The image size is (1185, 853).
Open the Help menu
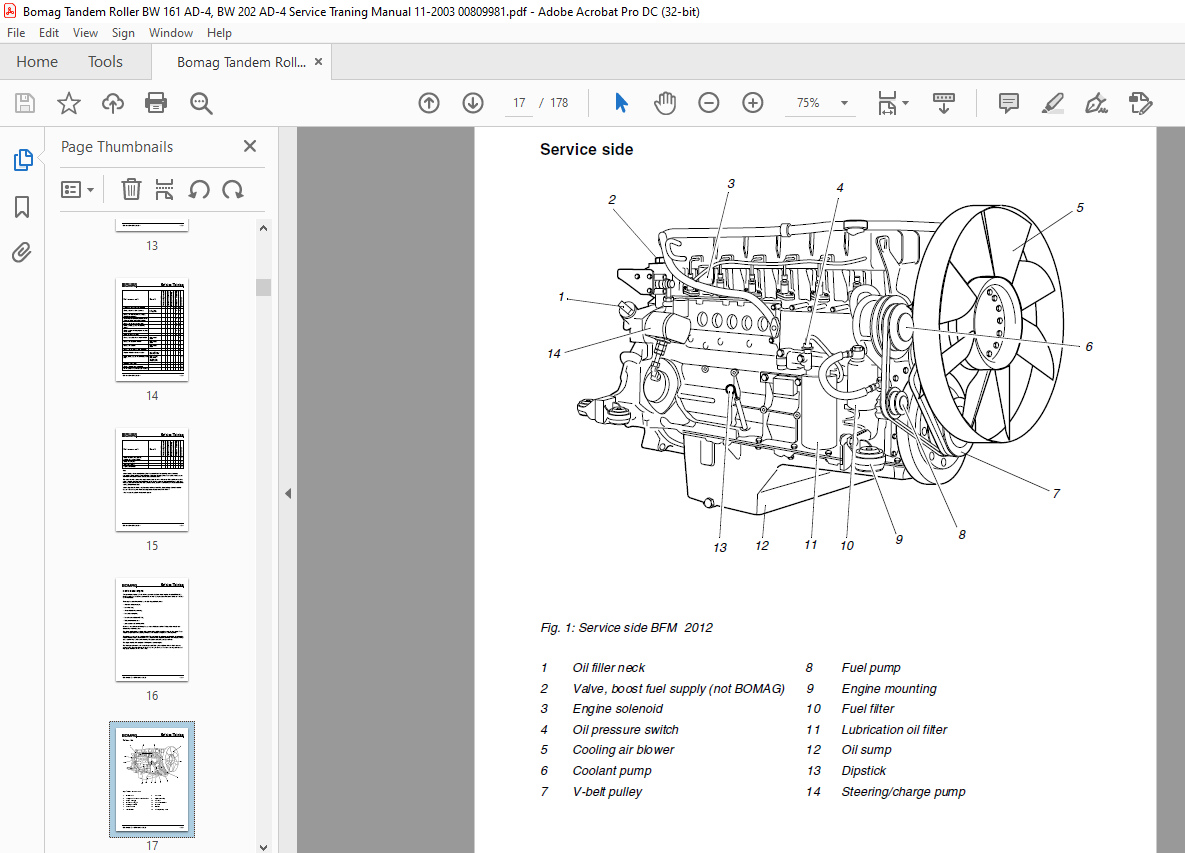[219, 32]
